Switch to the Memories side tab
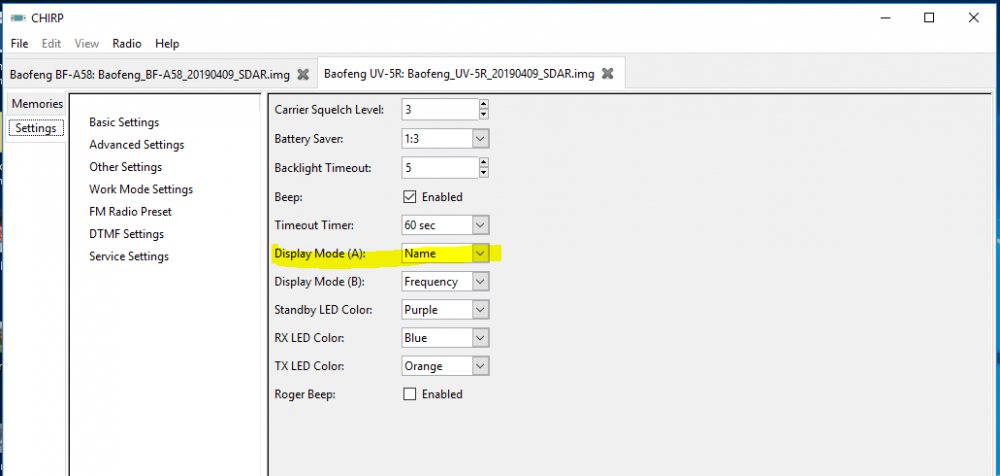 coord(37,103)
